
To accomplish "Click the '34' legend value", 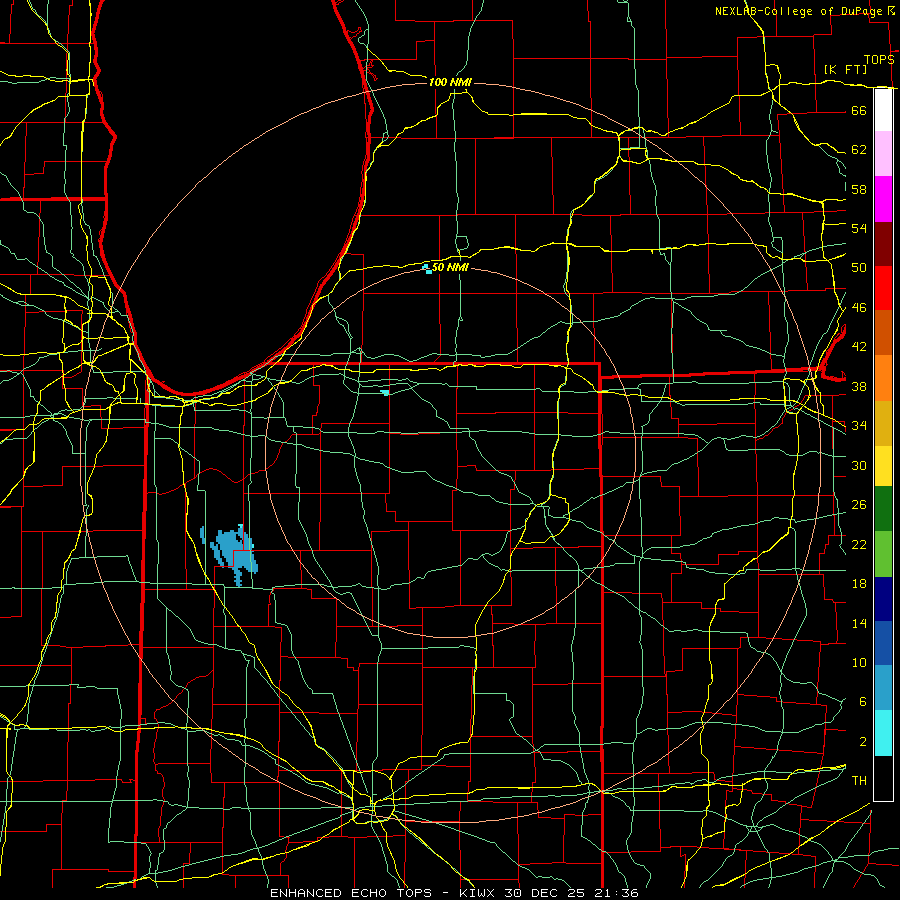I will (x=859, y=426).
